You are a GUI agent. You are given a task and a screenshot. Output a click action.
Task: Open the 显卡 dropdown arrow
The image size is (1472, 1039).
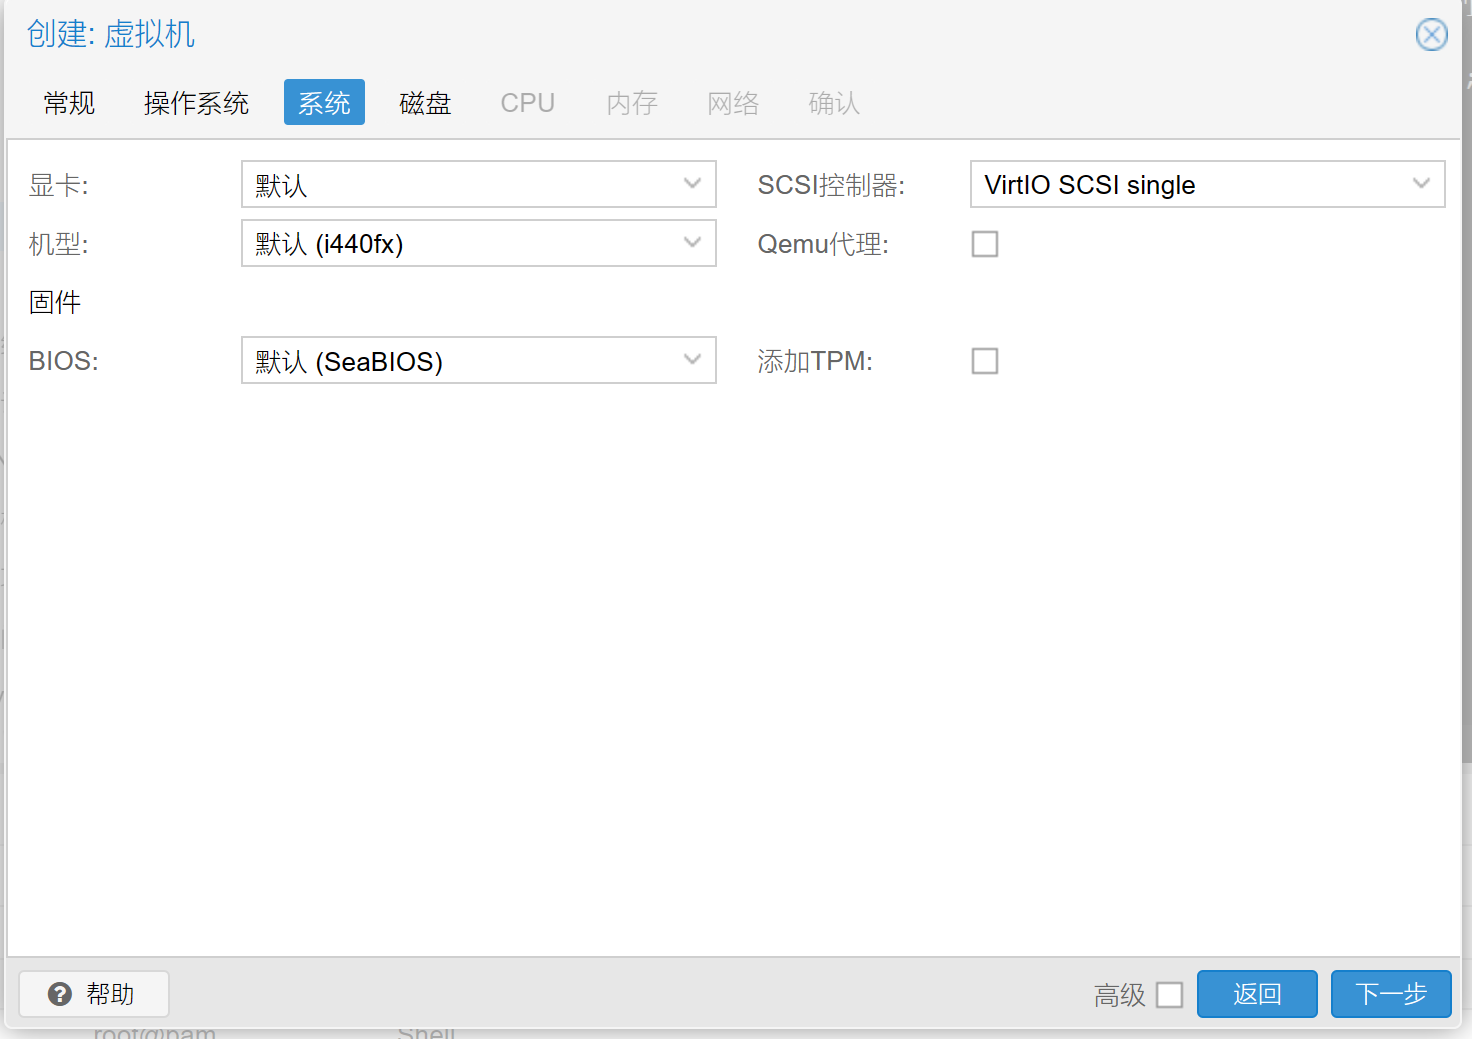point(692,184)
